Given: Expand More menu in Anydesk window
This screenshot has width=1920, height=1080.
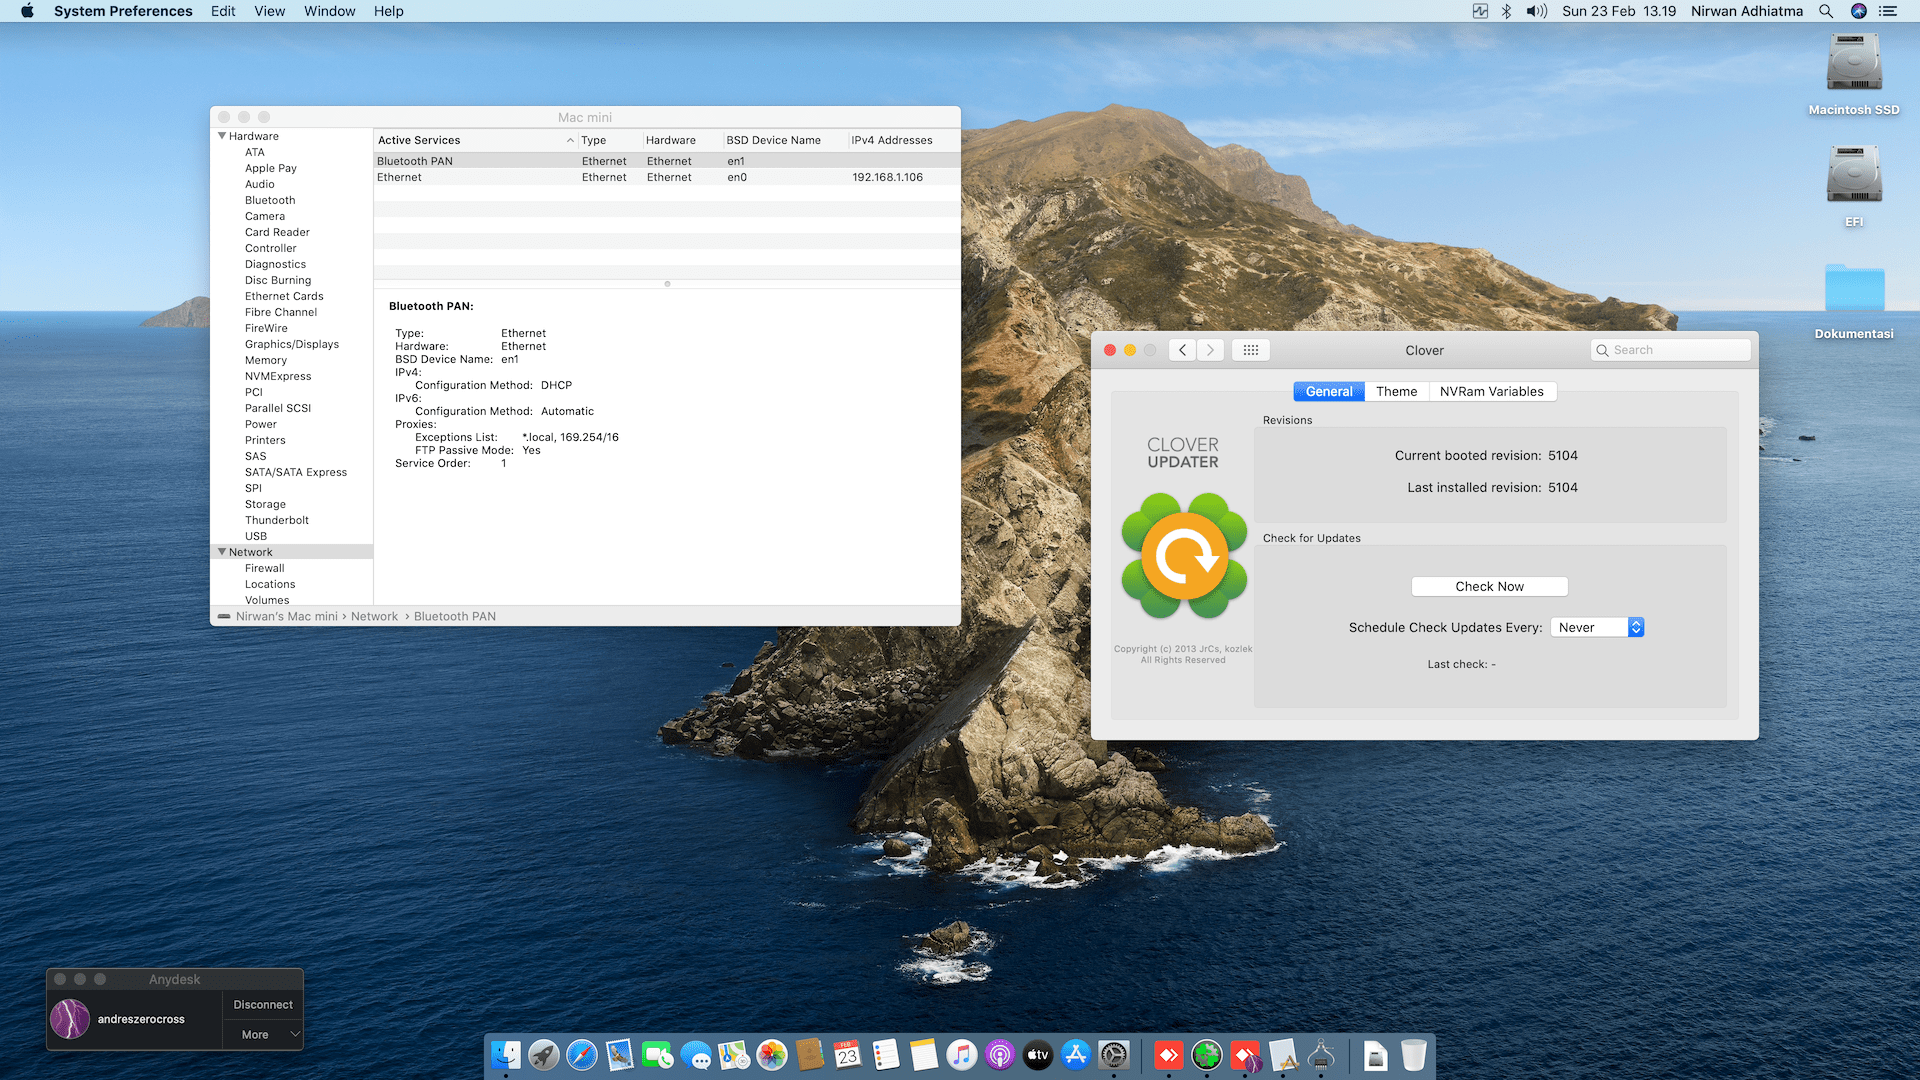Looking at the screenshot, I should click(263, 1035).
